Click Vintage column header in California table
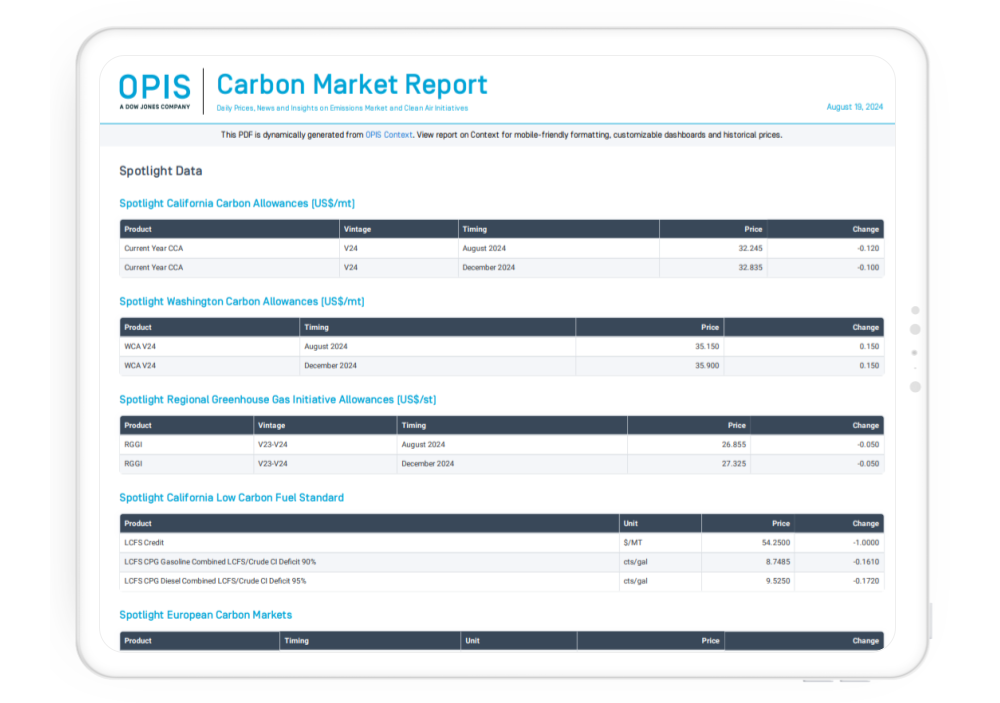Screen dimensions: 1000x703 click(357, 229)
